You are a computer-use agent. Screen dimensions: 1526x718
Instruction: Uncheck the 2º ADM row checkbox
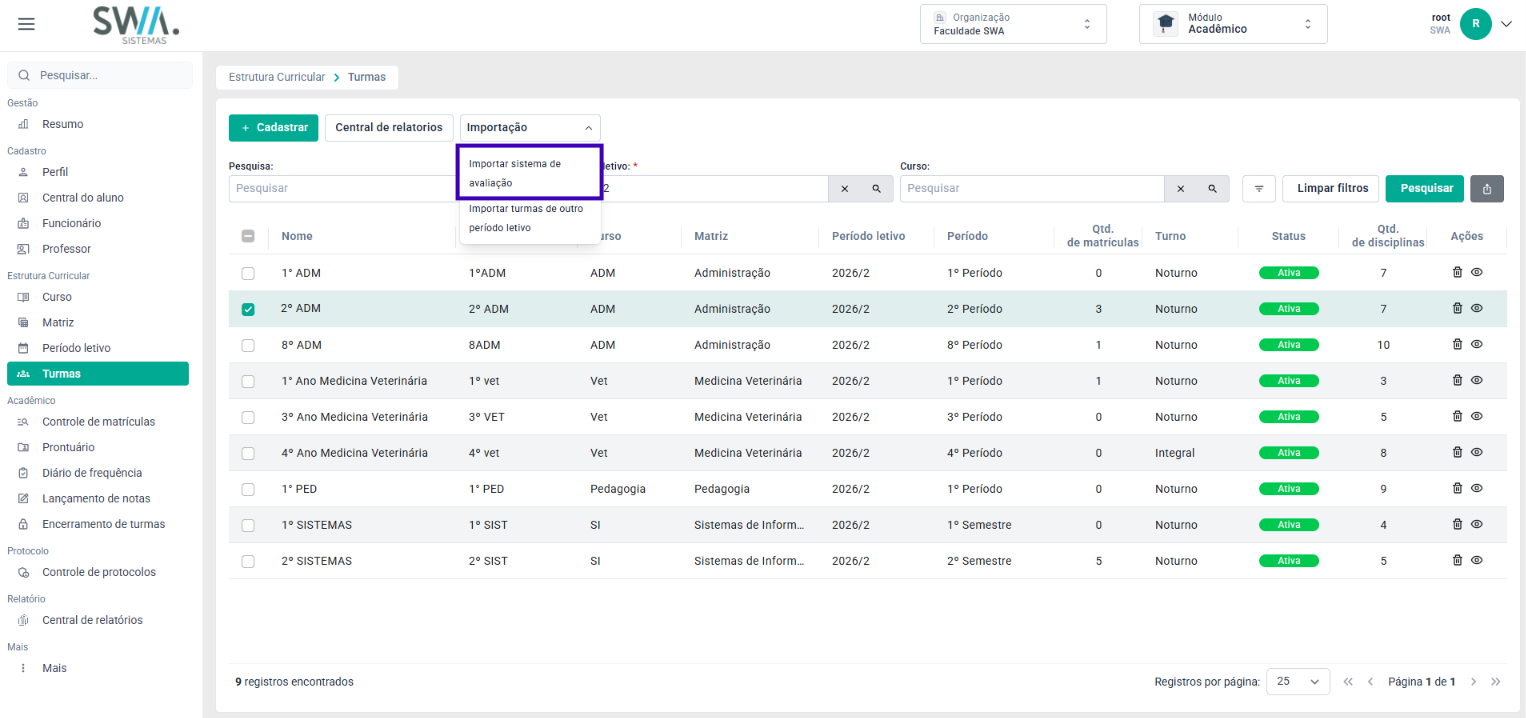coord(248,309)
